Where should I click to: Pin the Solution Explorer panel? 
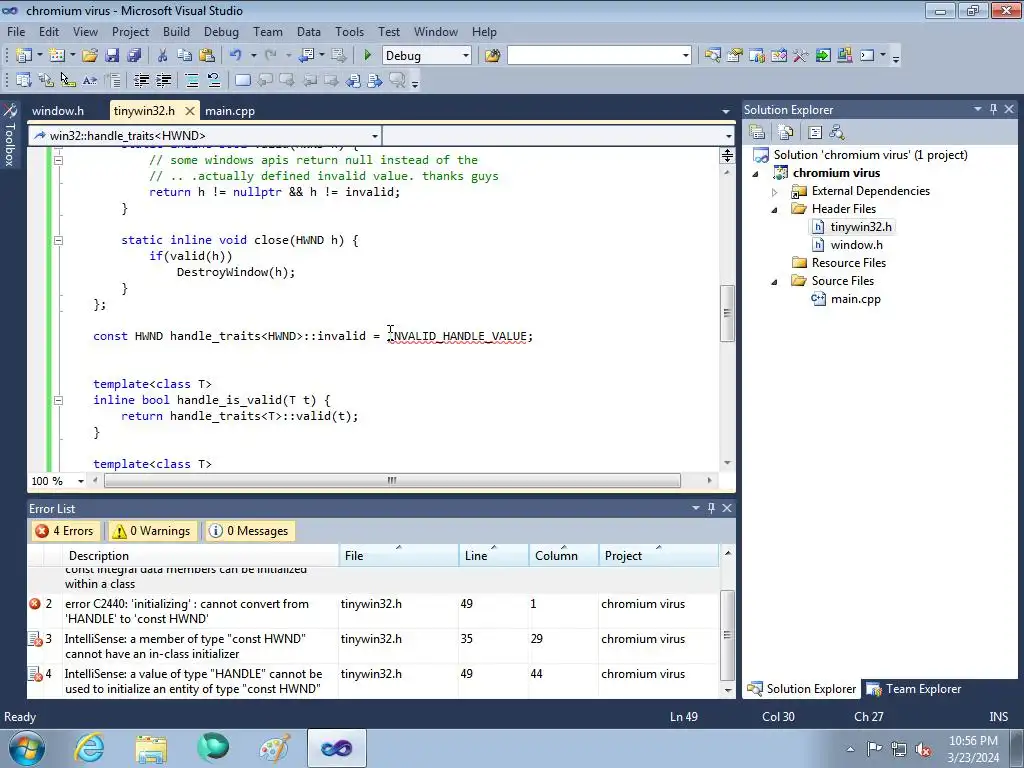993,109
